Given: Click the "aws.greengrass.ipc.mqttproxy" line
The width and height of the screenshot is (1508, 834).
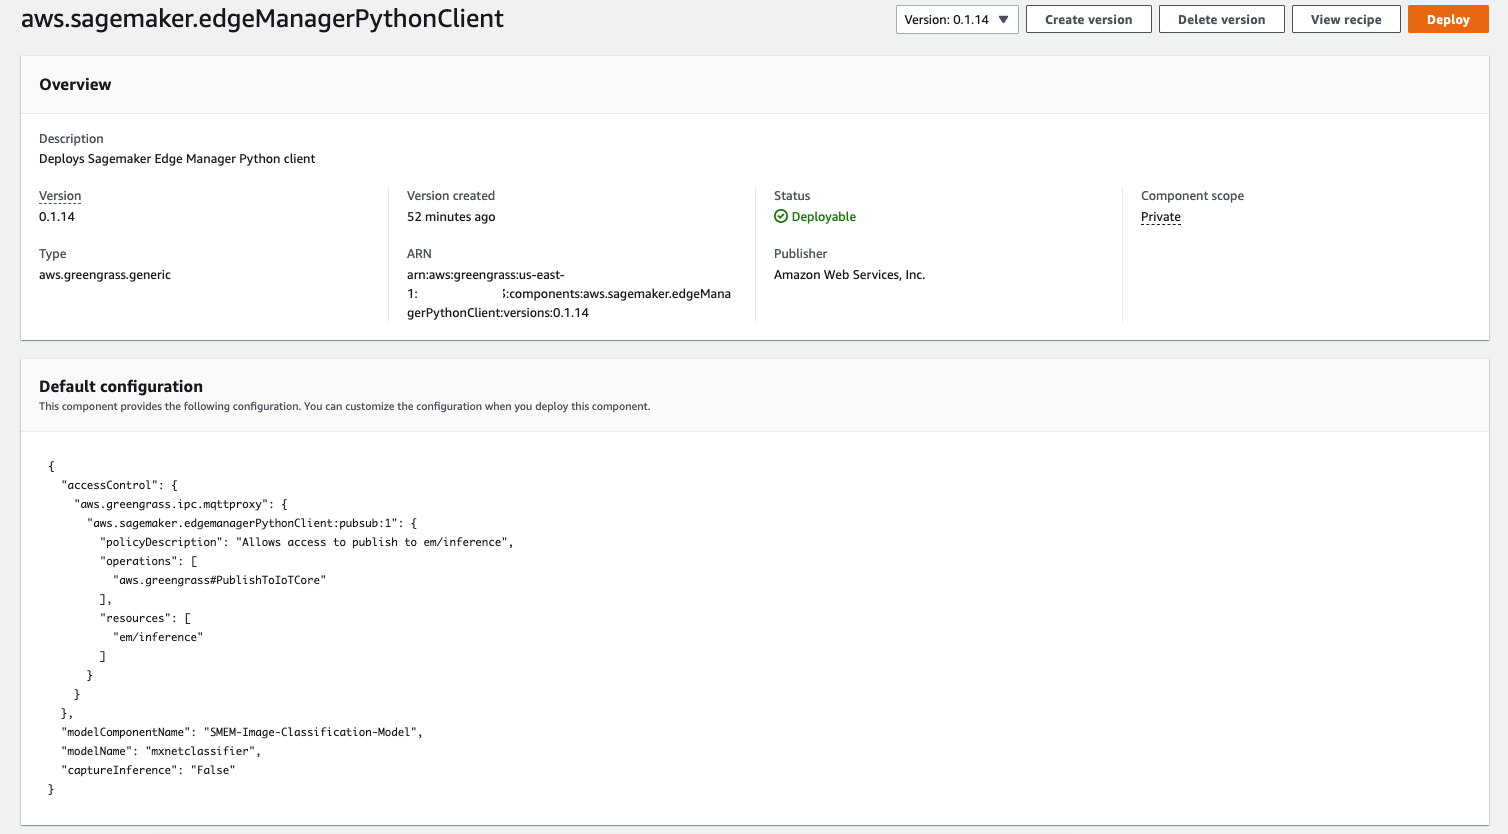Looking at the screenshot, I should click(181, 504).
